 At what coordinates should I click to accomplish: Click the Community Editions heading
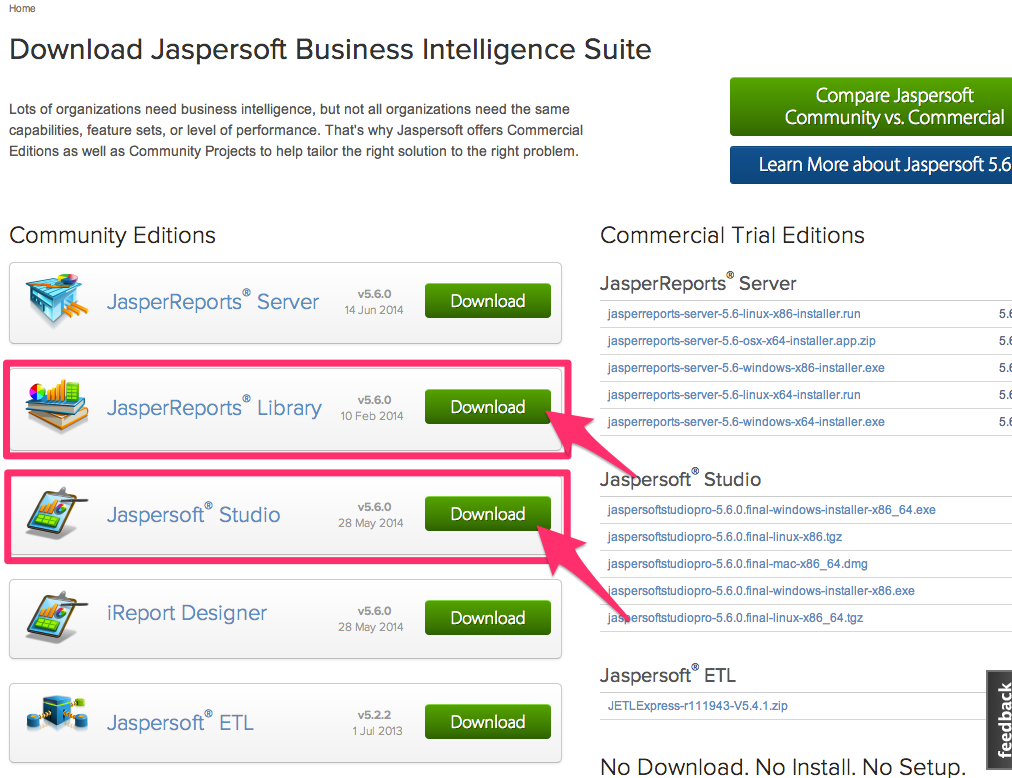(x=112, y=236)
